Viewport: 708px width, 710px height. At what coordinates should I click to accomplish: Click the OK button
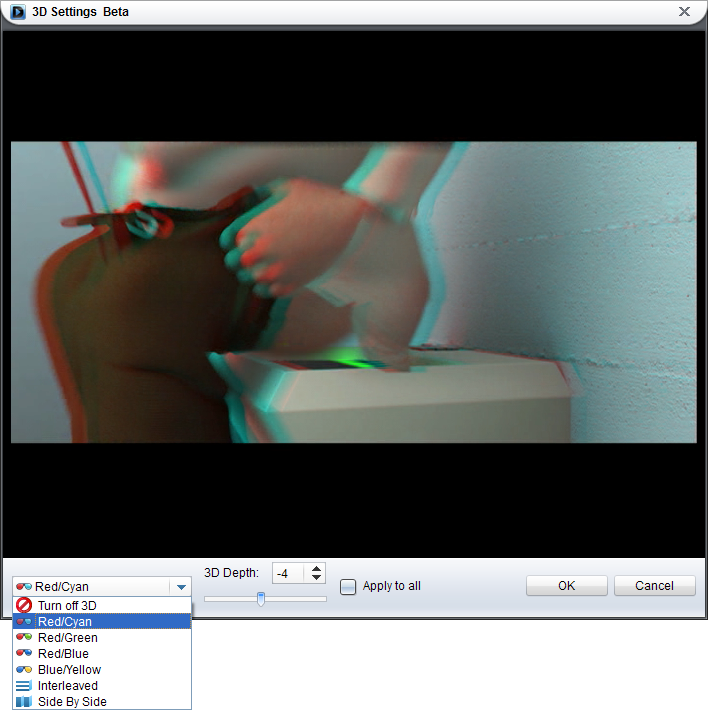click(566, 585)
